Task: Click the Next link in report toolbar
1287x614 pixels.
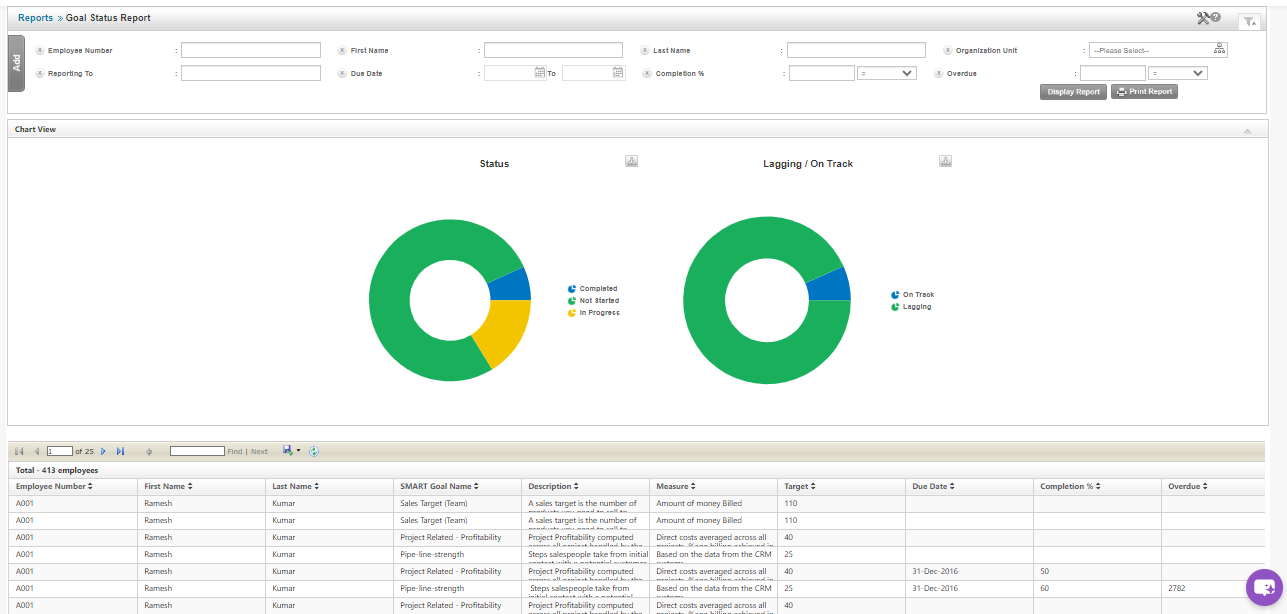Action: pyautogui.click(x=259, y=452)
